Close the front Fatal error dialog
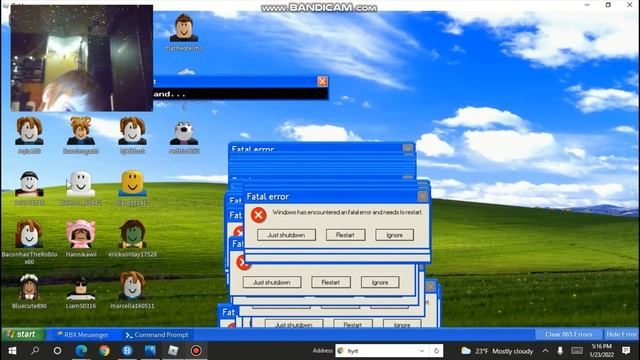Viewport: 640px width, 360px height. (423, 197)
